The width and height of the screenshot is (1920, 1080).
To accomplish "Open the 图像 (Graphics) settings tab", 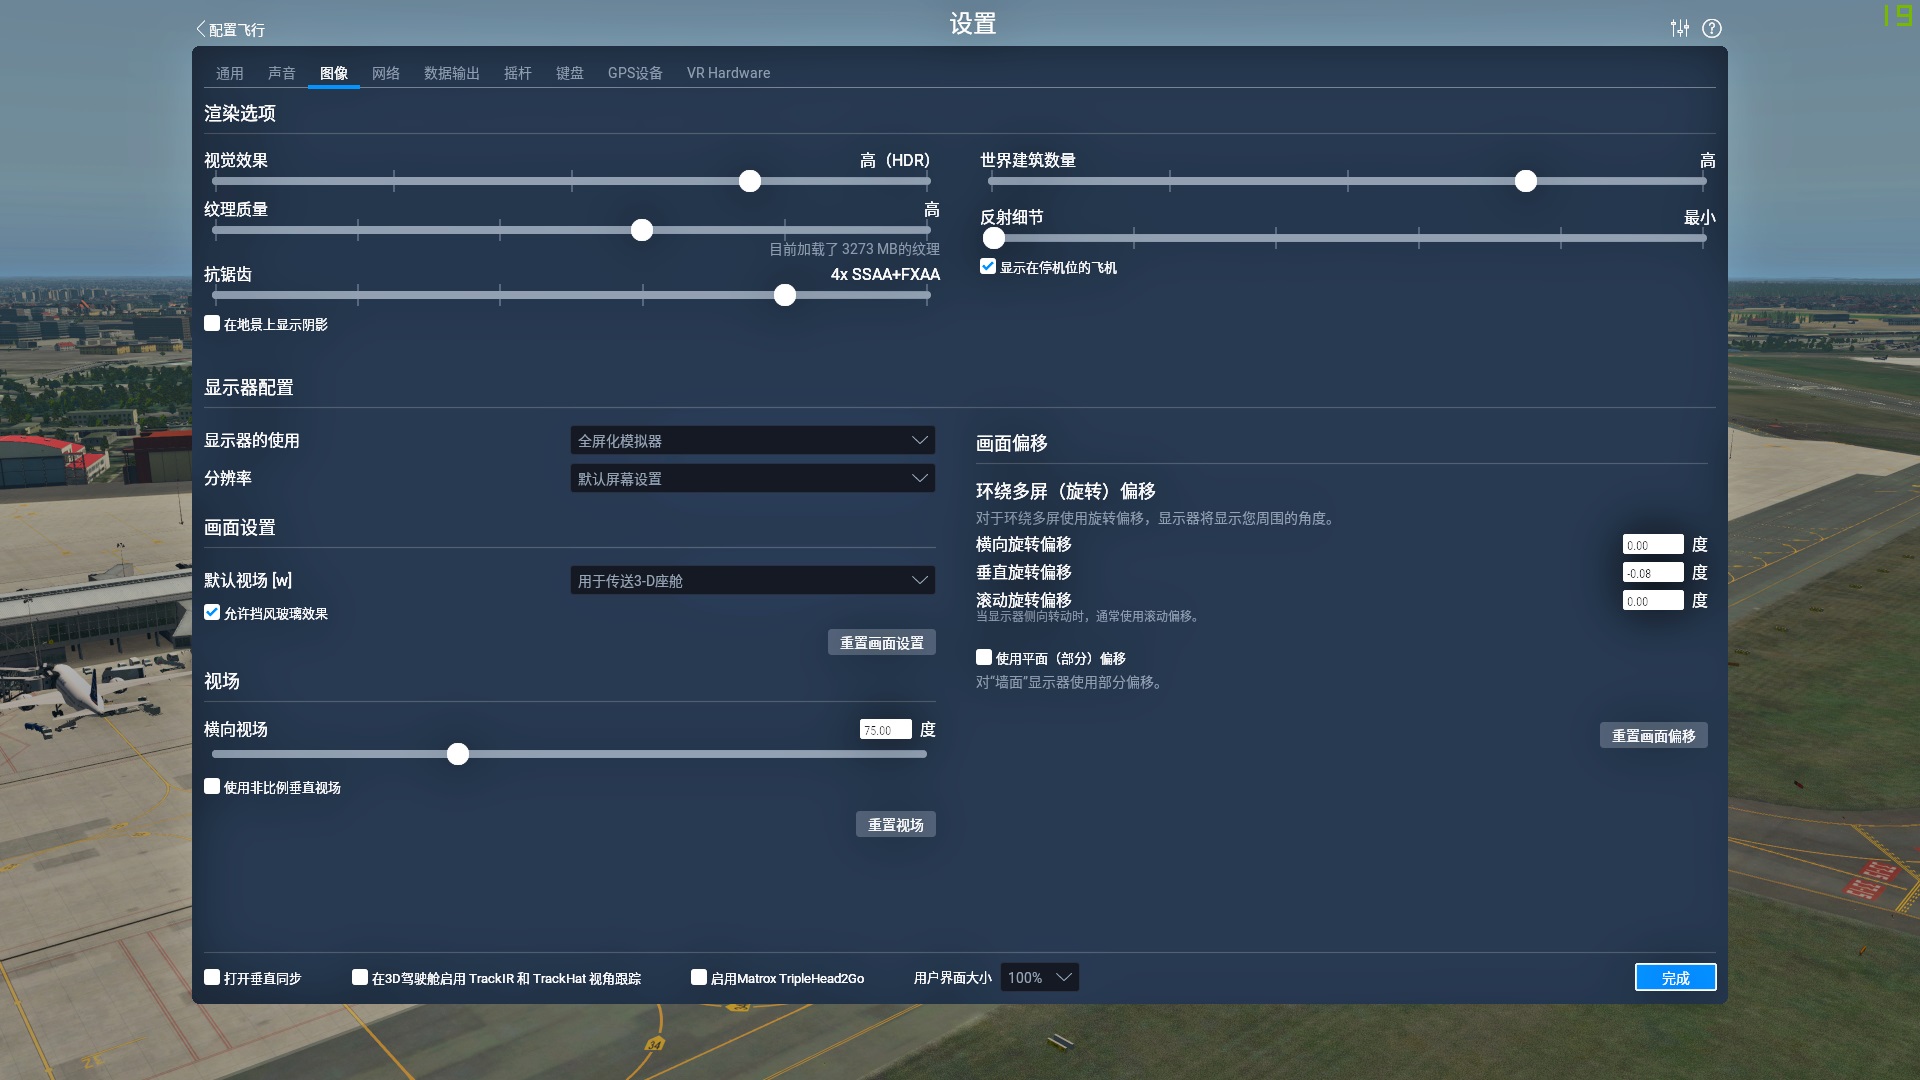I will coord(334,73).
